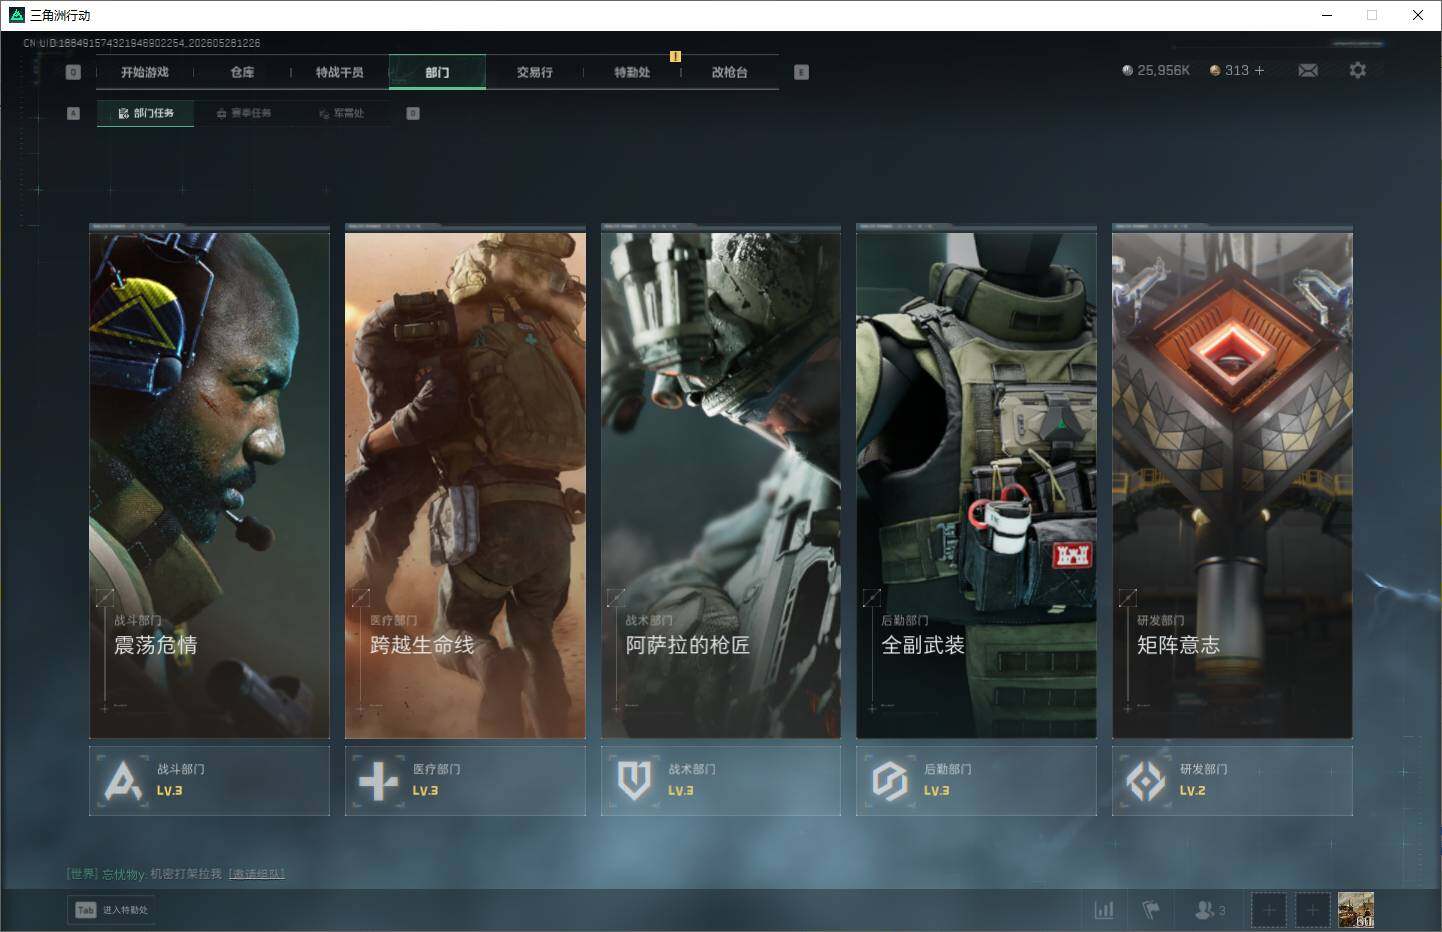Click the 战斗部门 triangle emblem icon
The width and height of the screenshot is (1442, 932).
tap(123, 780)
